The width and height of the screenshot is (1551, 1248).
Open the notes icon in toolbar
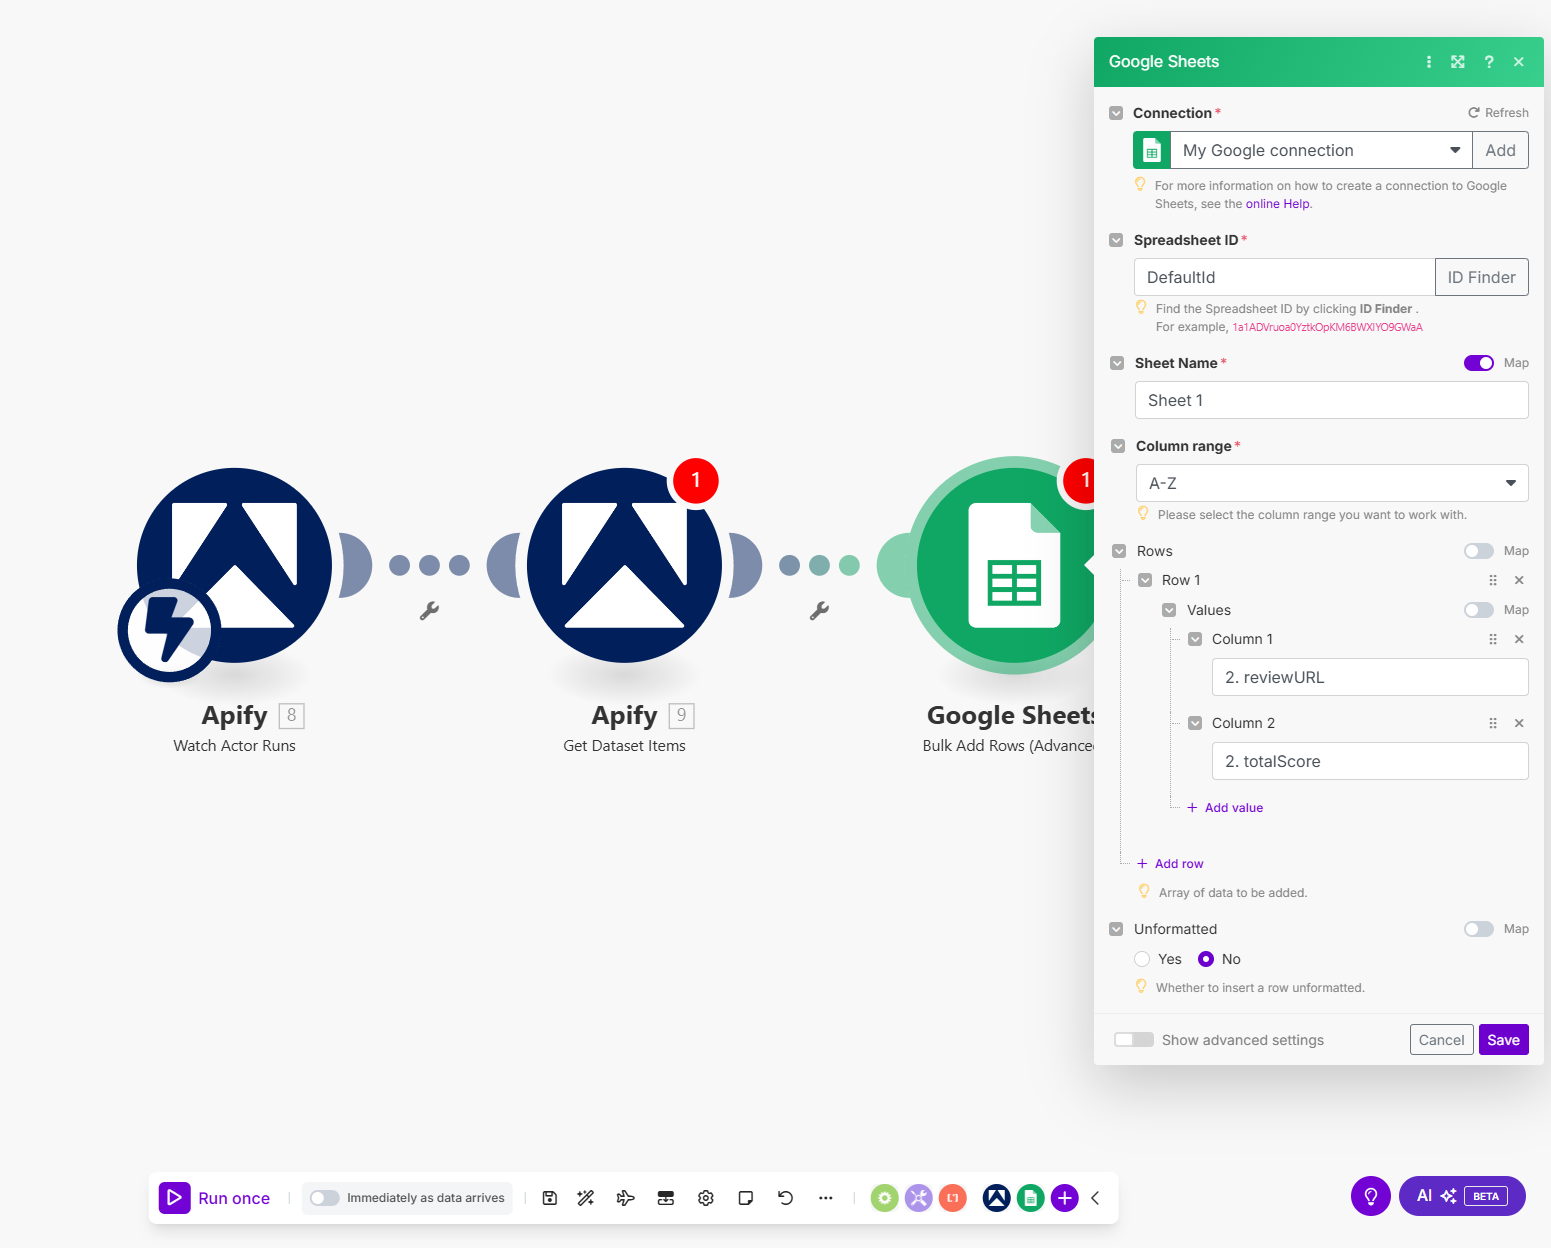(745, 1198)
